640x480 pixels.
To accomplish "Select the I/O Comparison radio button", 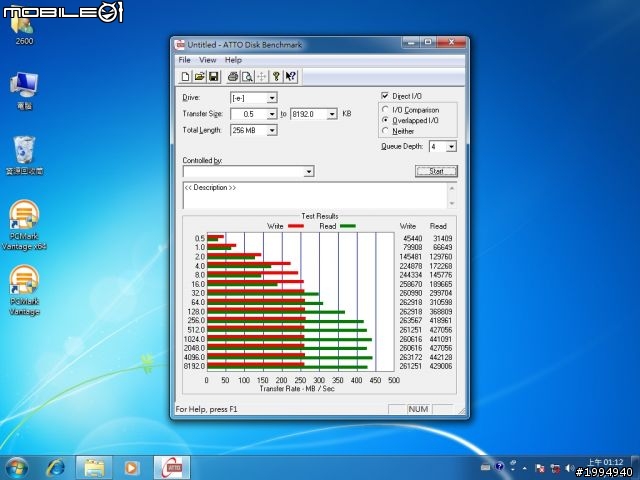I will pos(385,109).
